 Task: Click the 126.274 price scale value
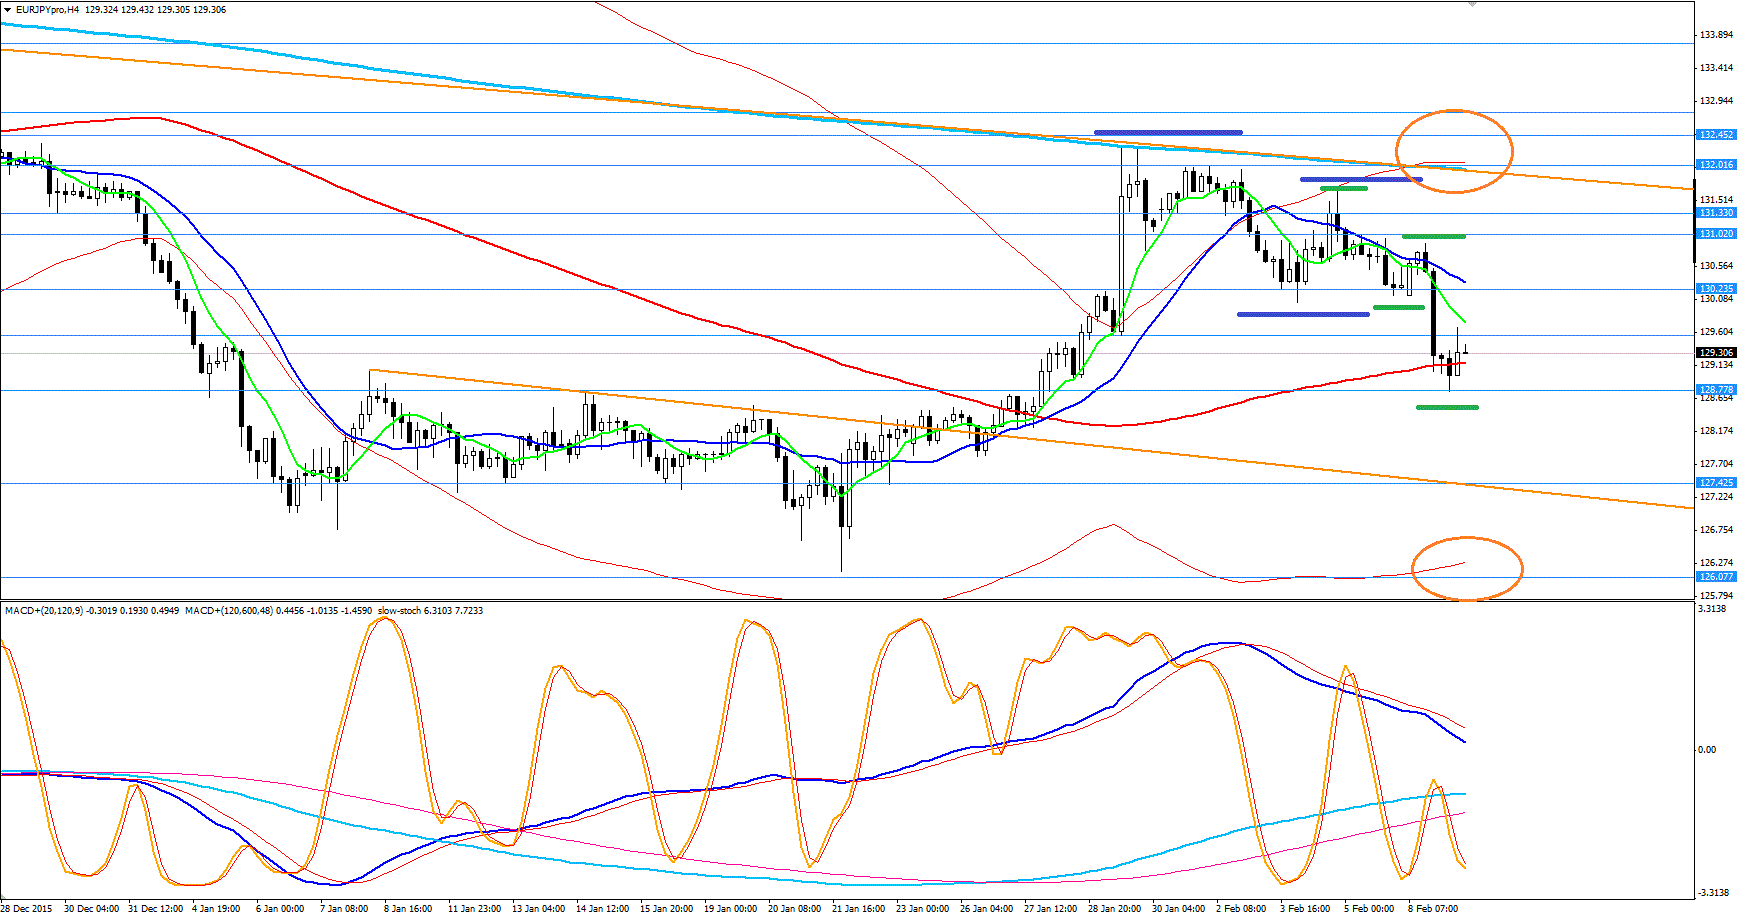(x=1716, y=563)
